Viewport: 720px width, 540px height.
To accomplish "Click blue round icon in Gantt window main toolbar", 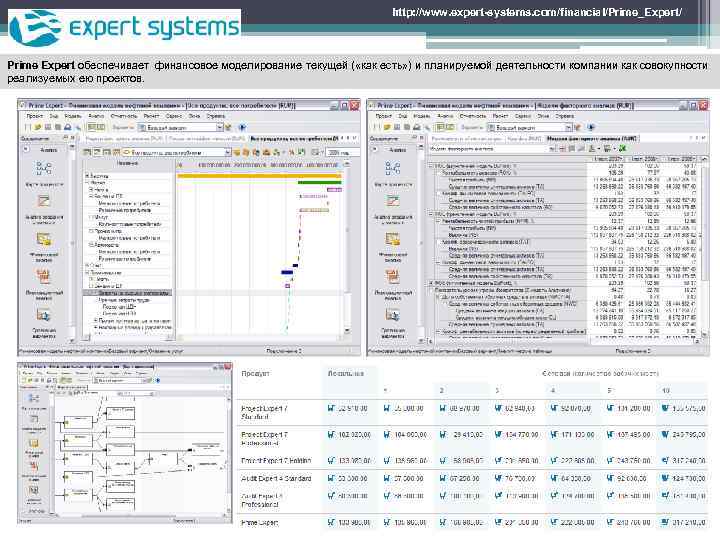I will [x=242, y=127].
